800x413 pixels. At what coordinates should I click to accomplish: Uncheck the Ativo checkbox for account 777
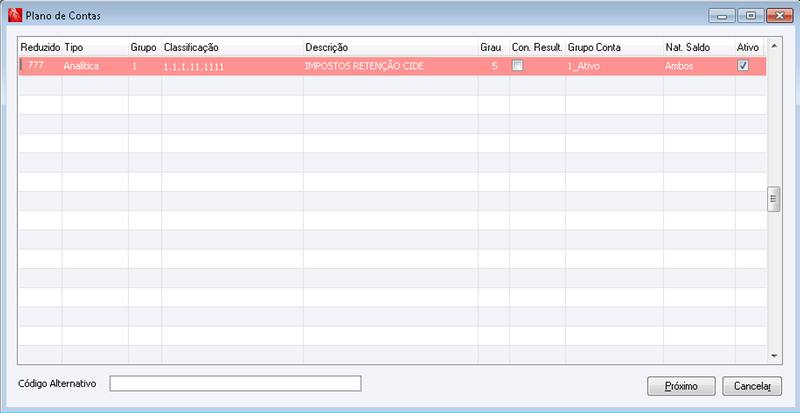coord(744,65)
